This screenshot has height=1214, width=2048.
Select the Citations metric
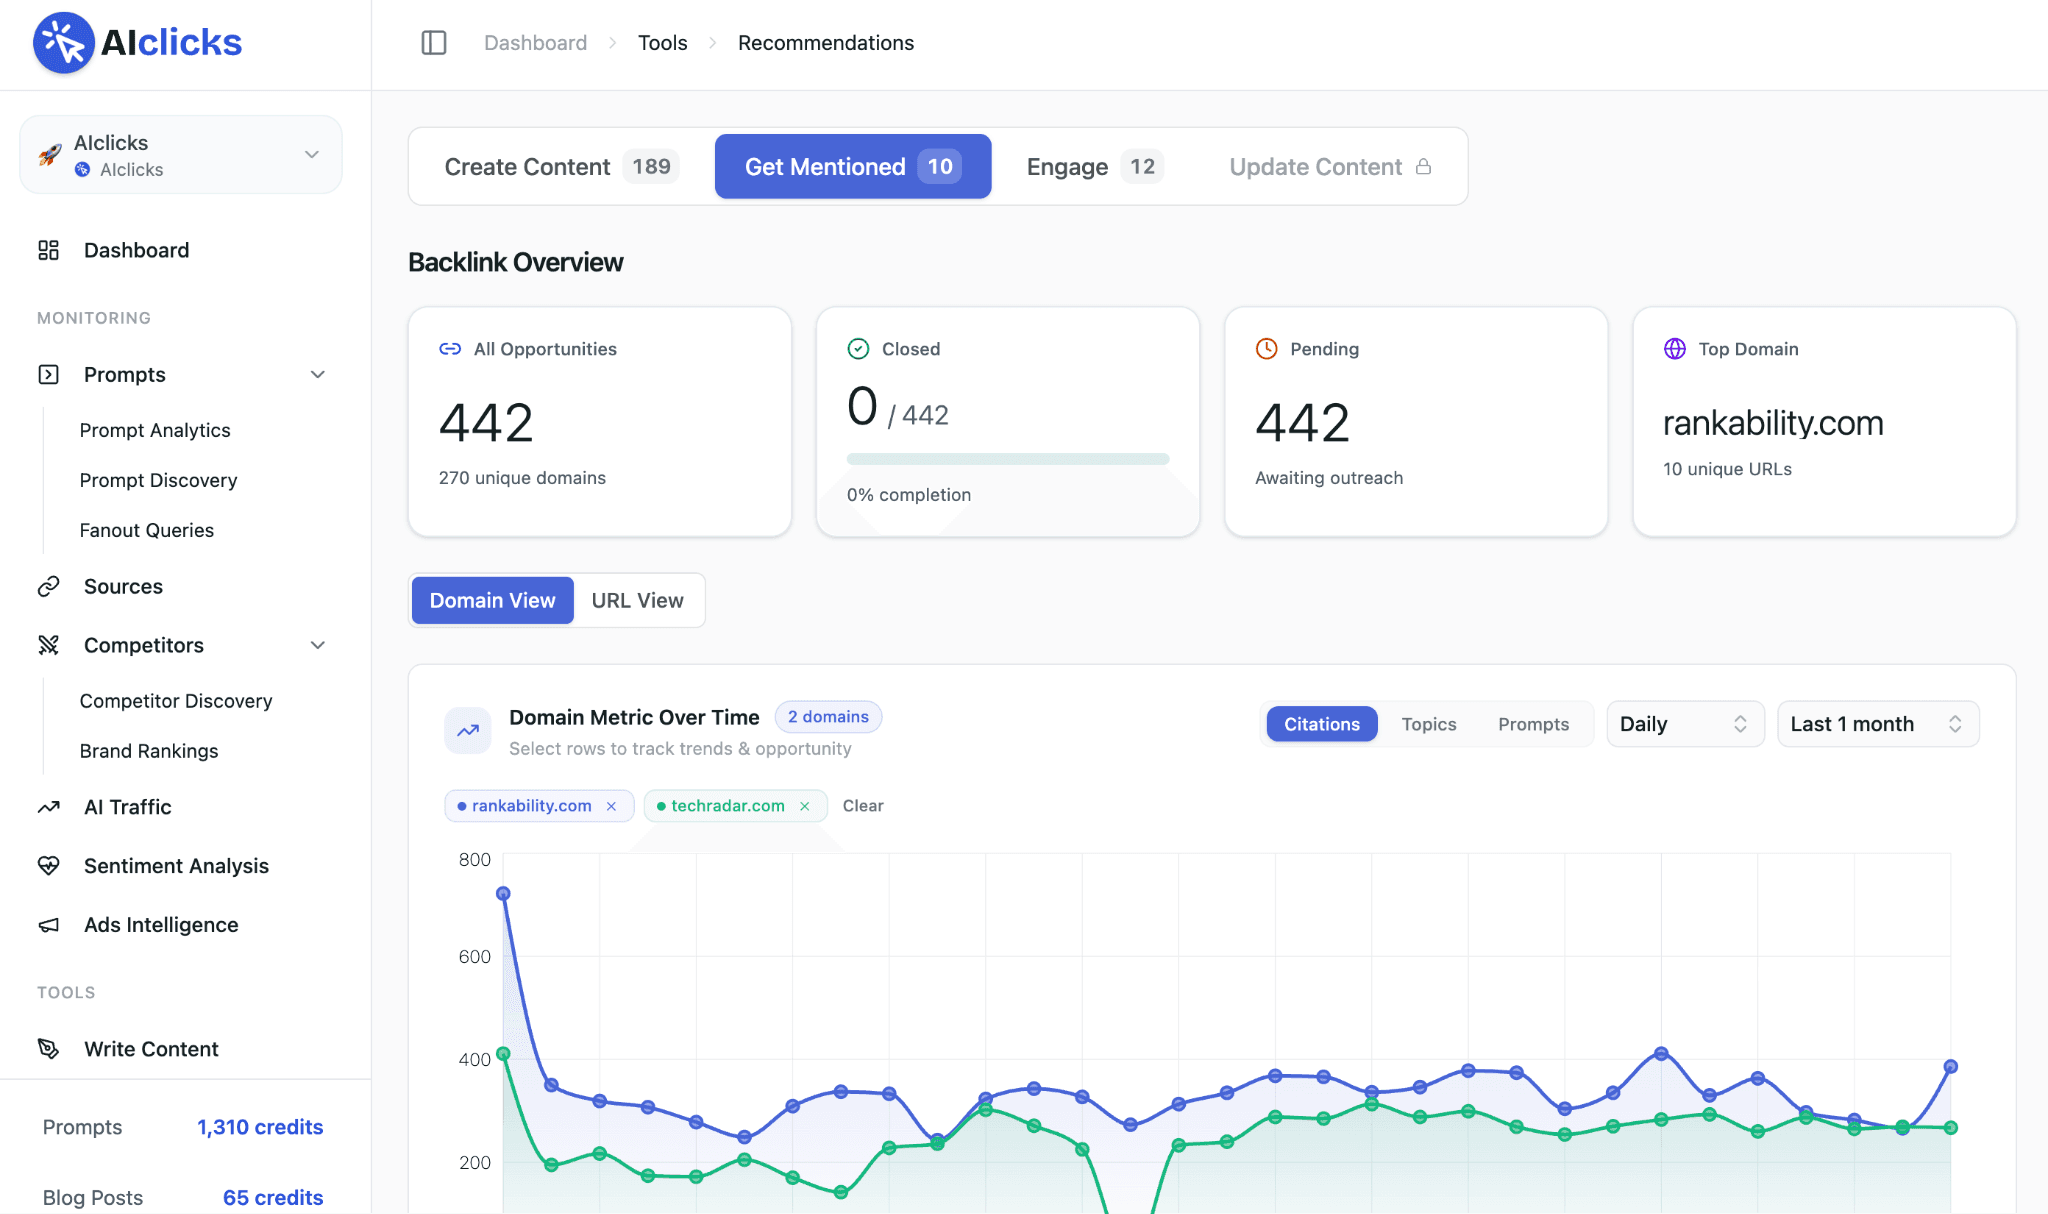click(1322, 724)
